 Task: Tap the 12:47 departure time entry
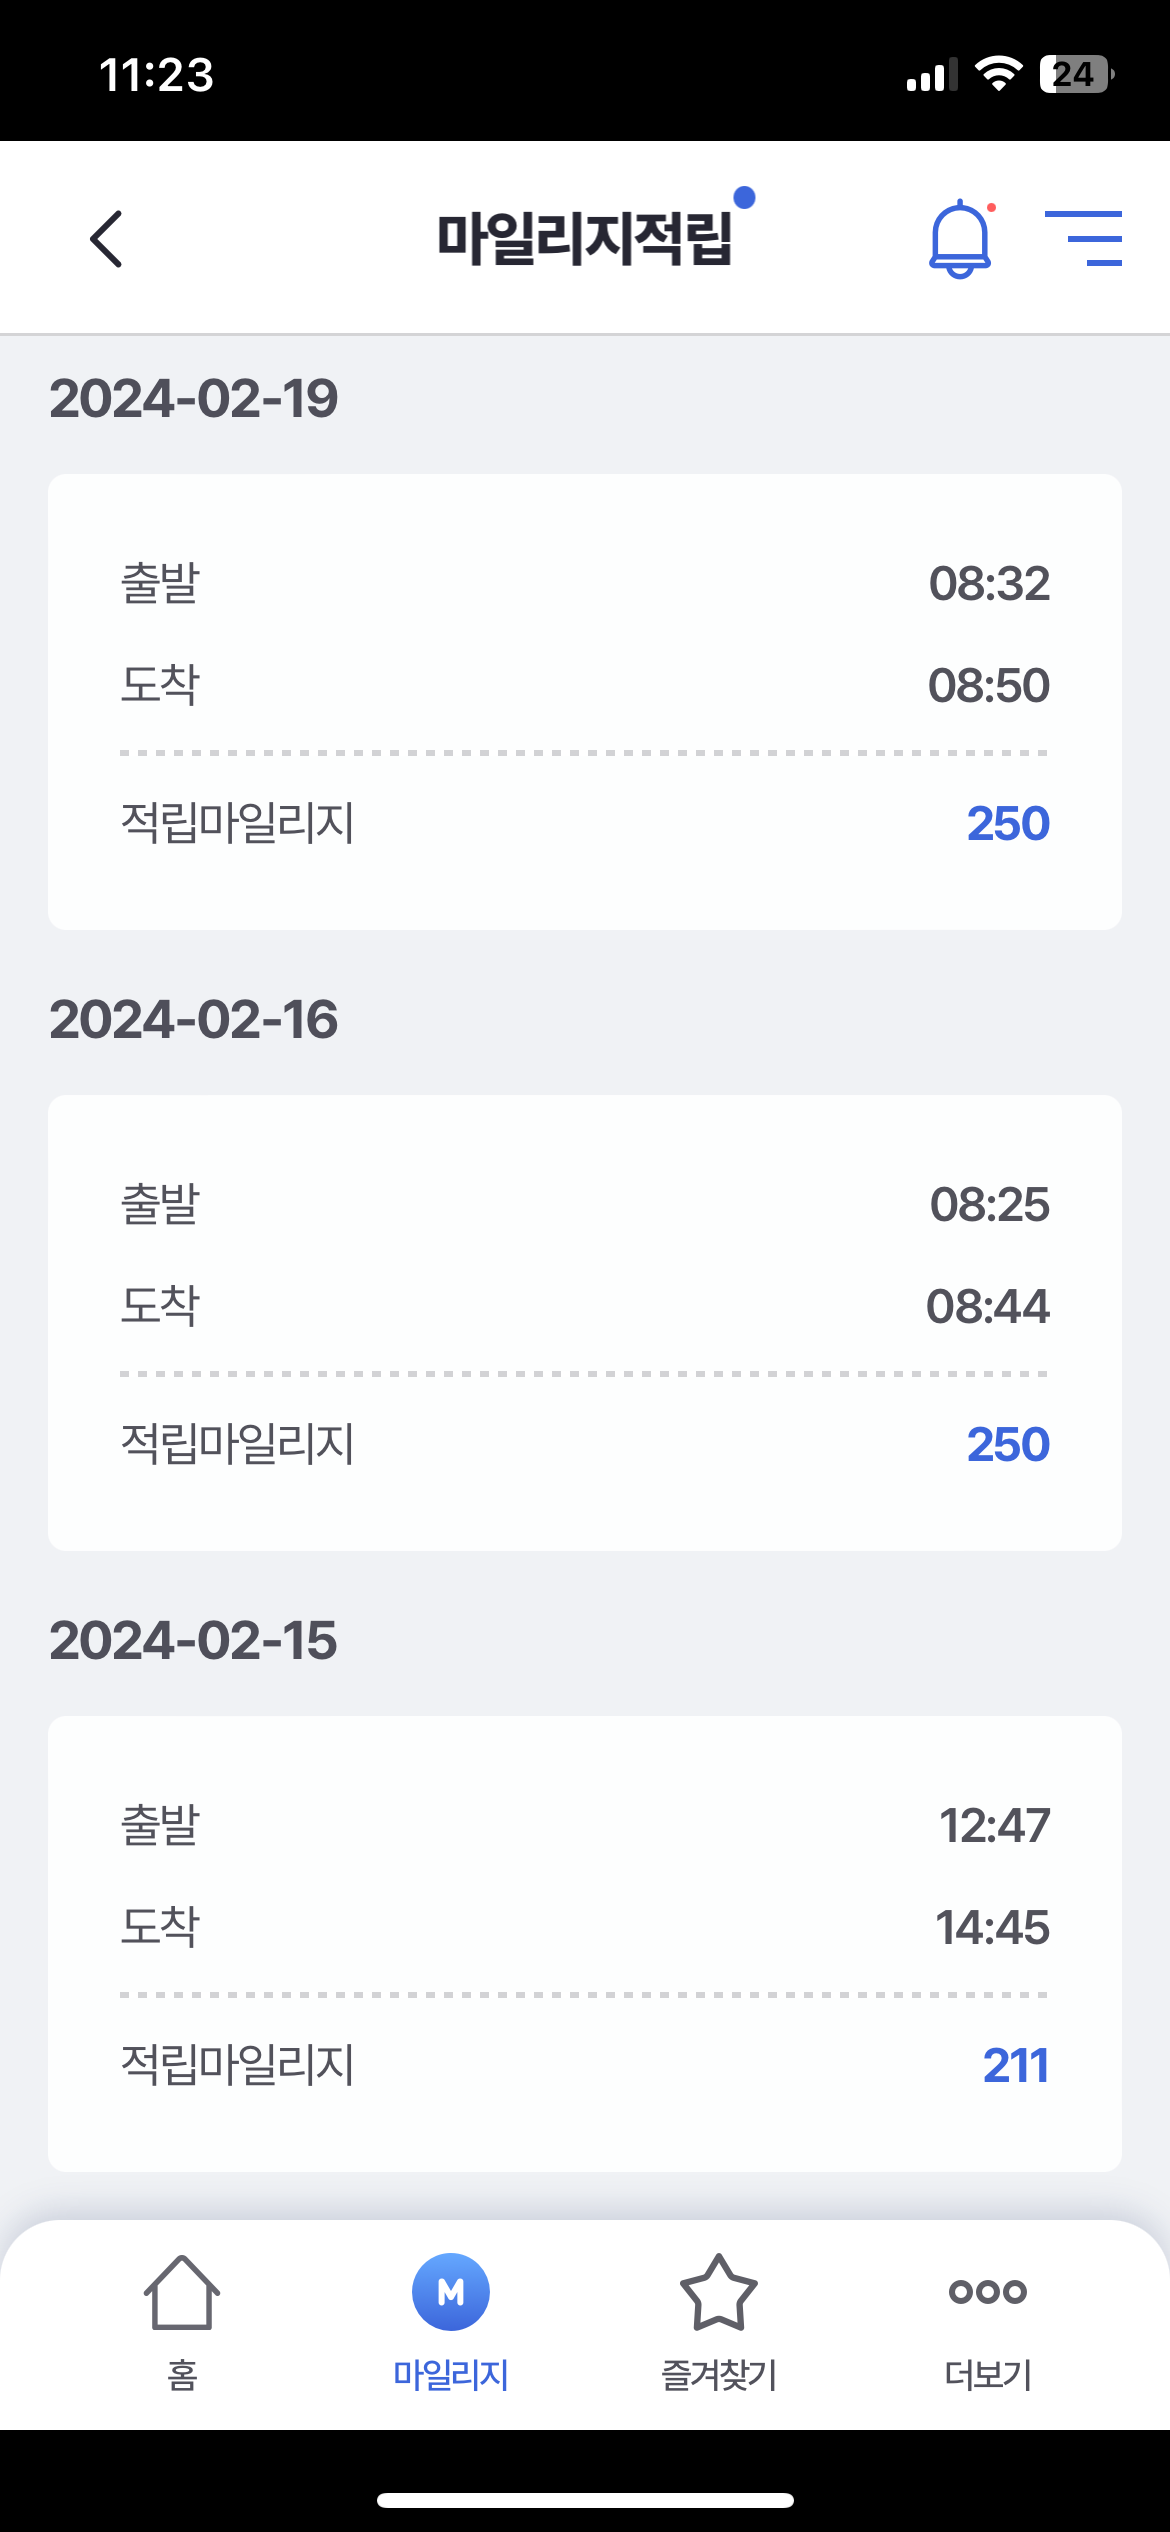point(994,1826)
